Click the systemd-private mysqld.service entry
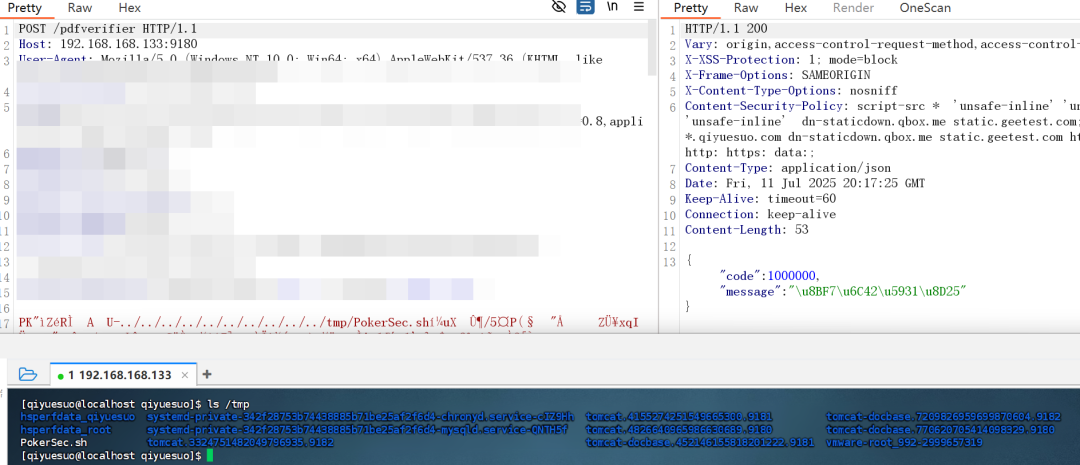 tap(357, 430)
